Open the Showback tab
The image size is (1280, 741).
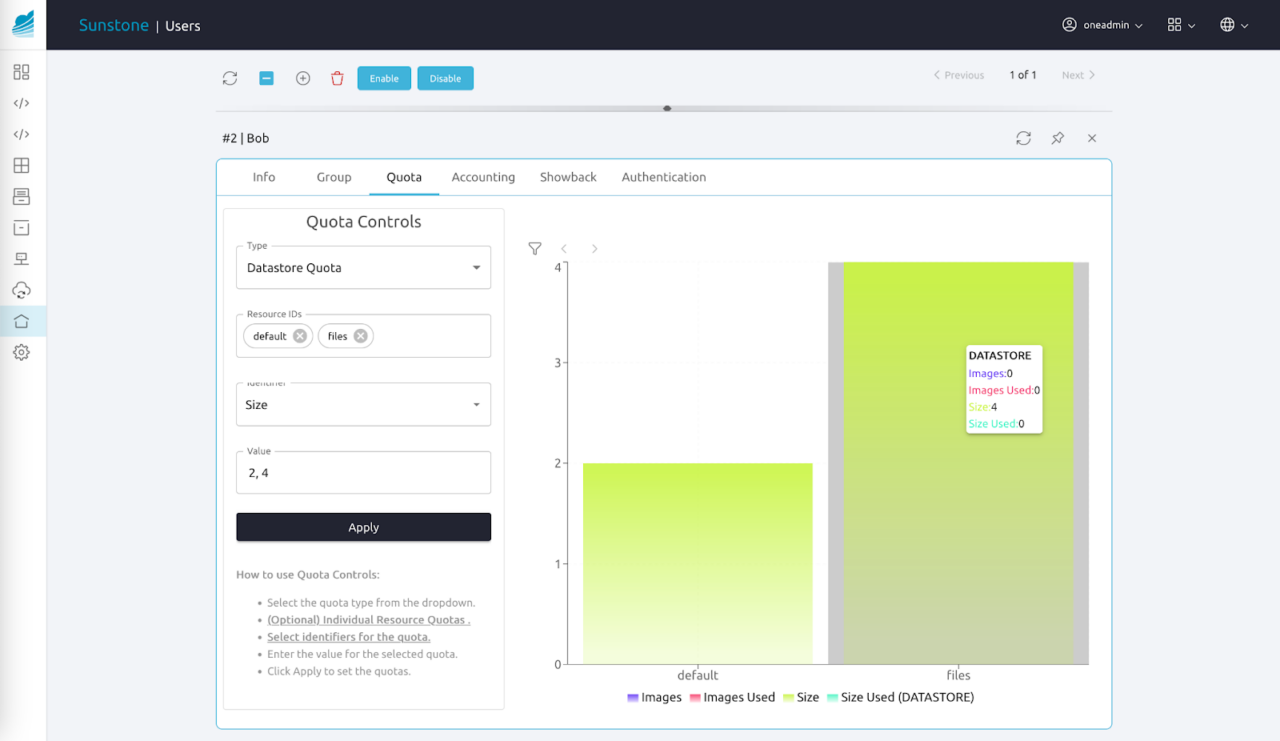[x=567, y=177]
